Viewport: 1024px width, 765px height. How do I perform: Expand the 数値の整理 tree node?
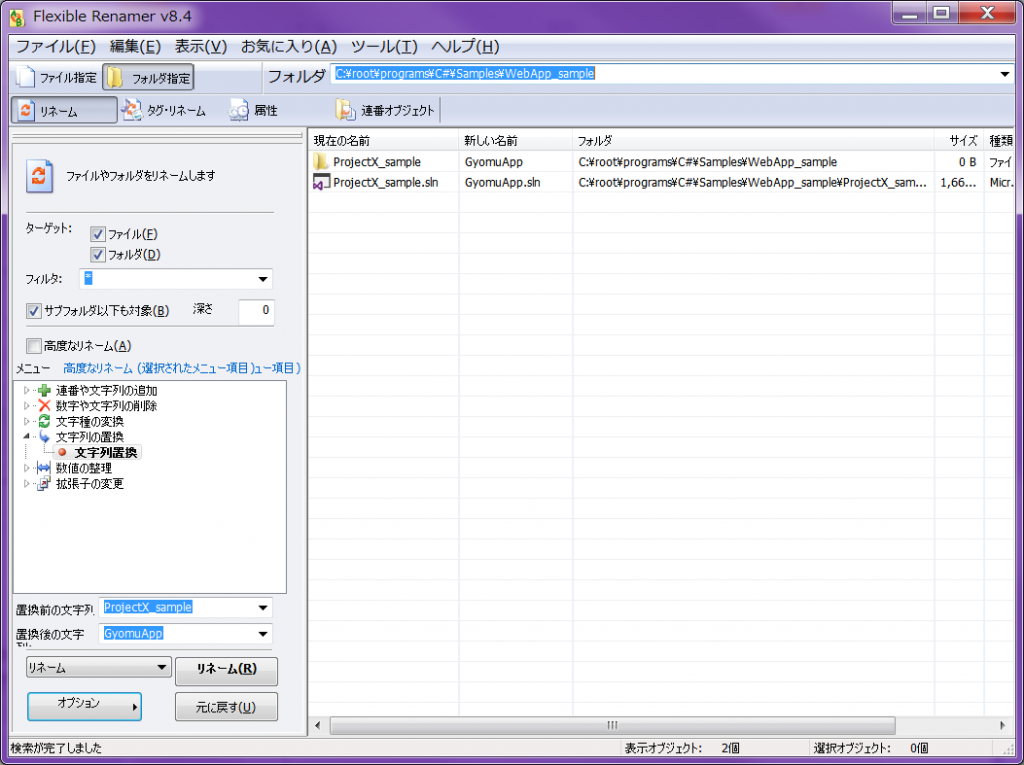click(x=26, y=468)
